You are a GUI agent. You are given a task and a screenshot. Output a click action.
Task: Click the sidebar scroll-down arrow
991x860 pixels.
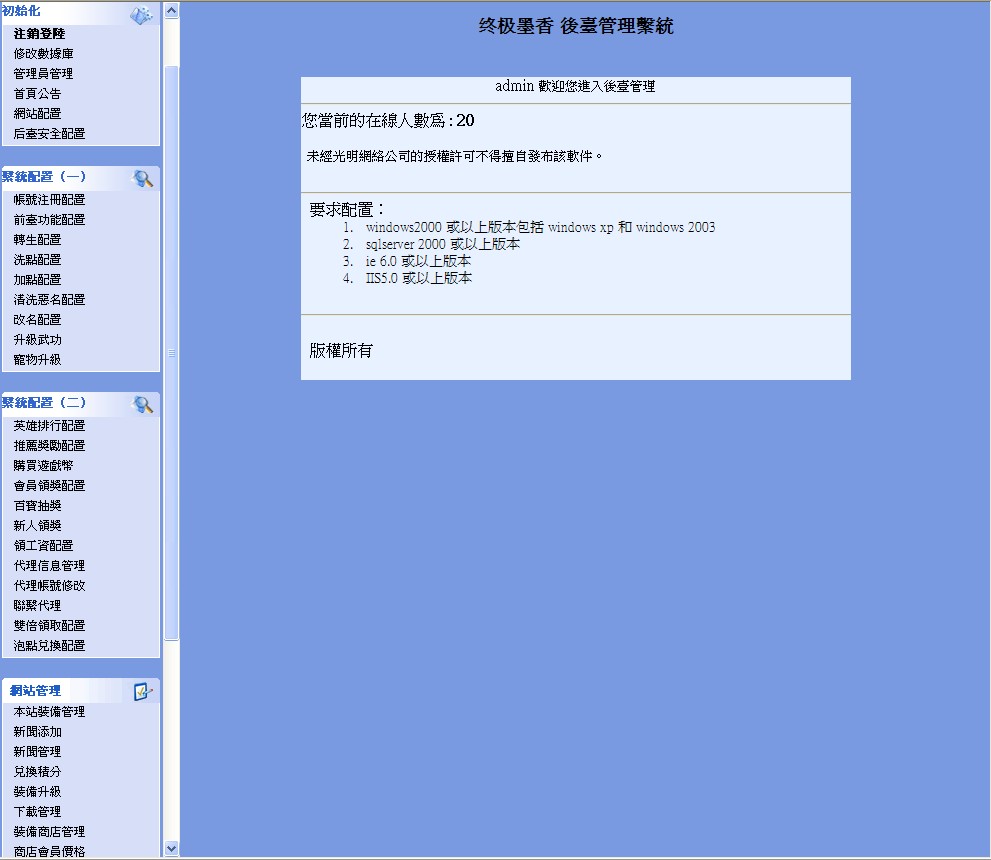click(171, 848)
